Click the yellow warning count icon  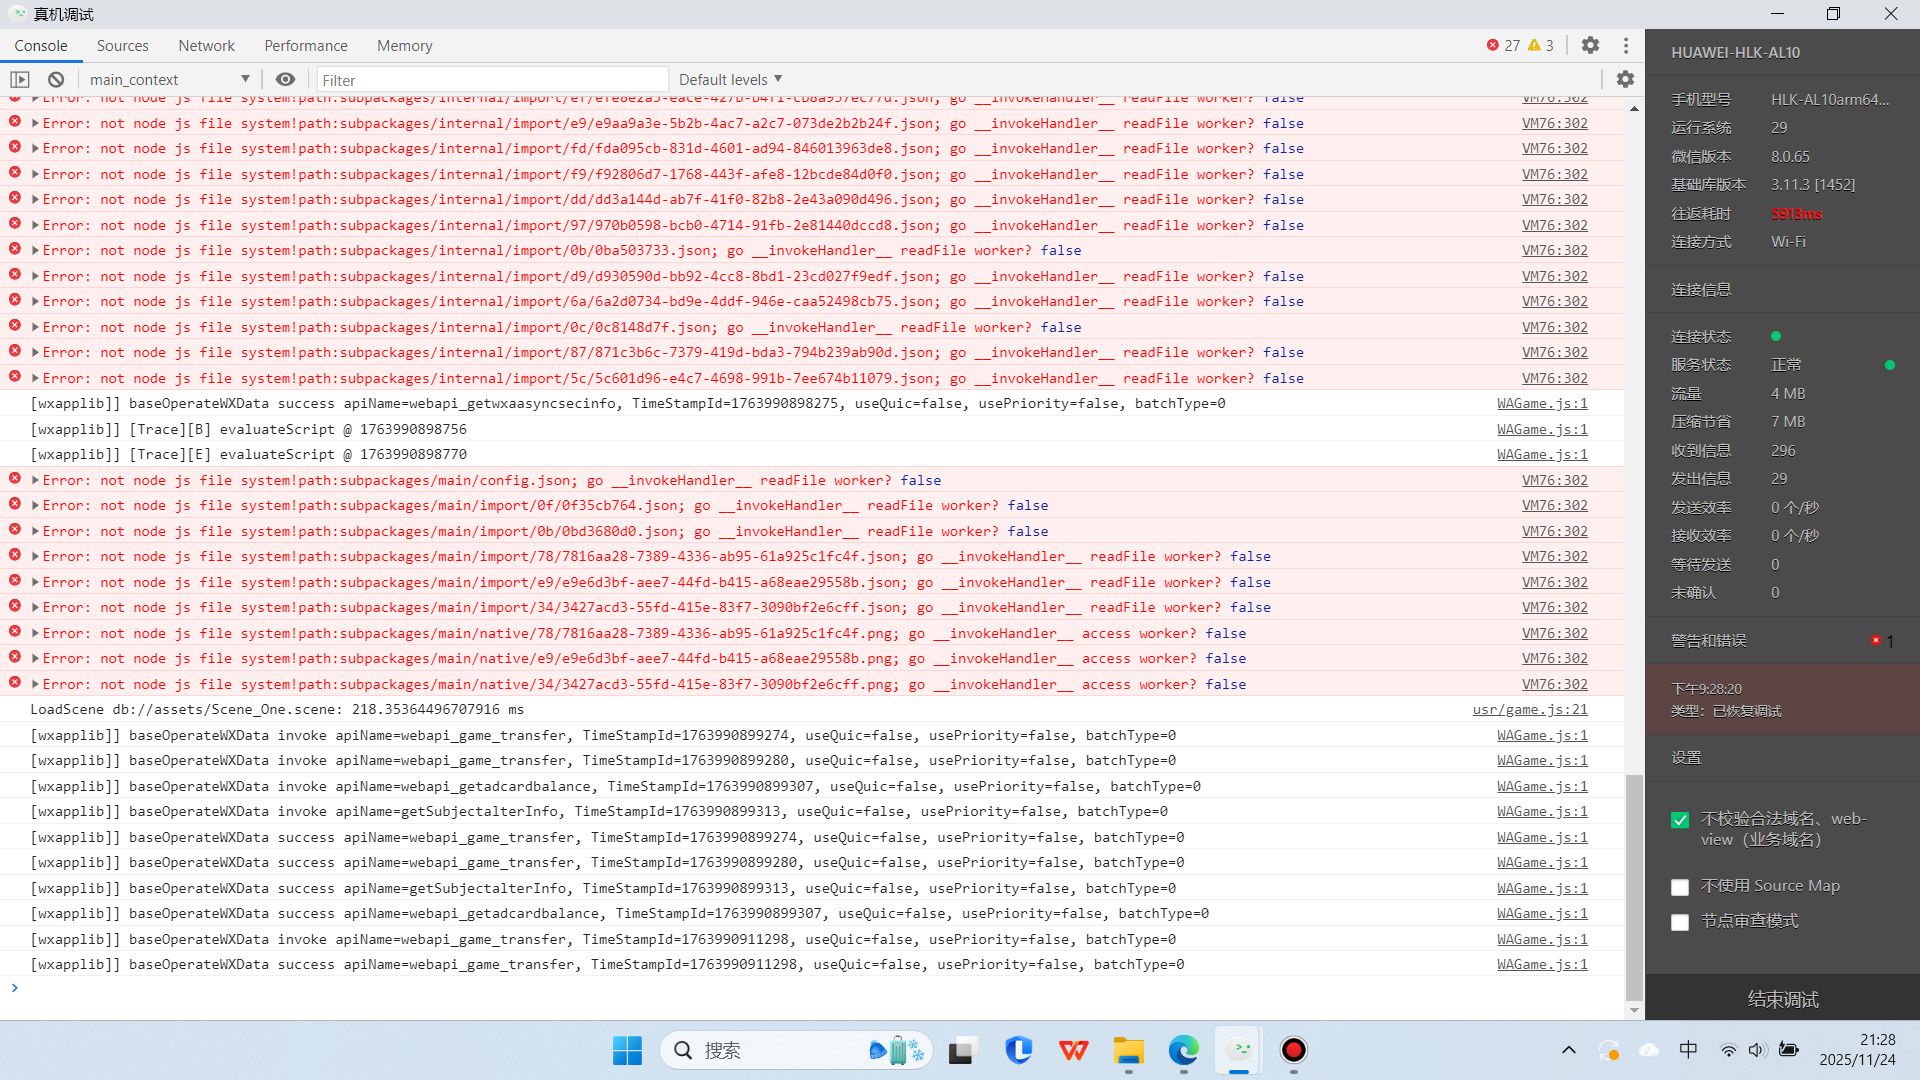pyautogui.click(x=1534, y=45)
